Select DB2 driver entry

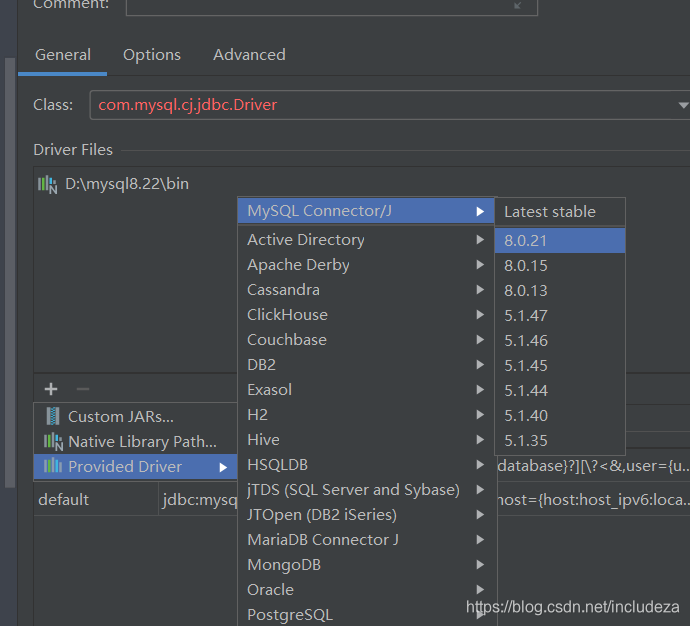[x=367, y=365]
